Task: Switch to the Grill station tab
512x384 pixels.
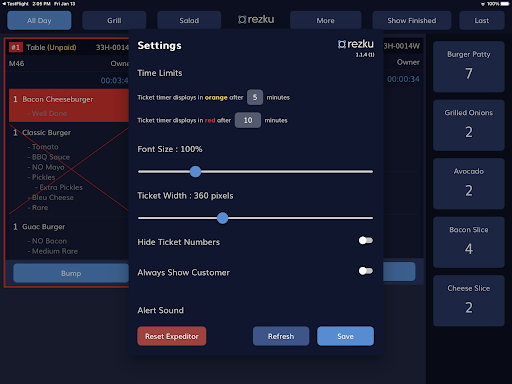Action: (x=114, y=21)
